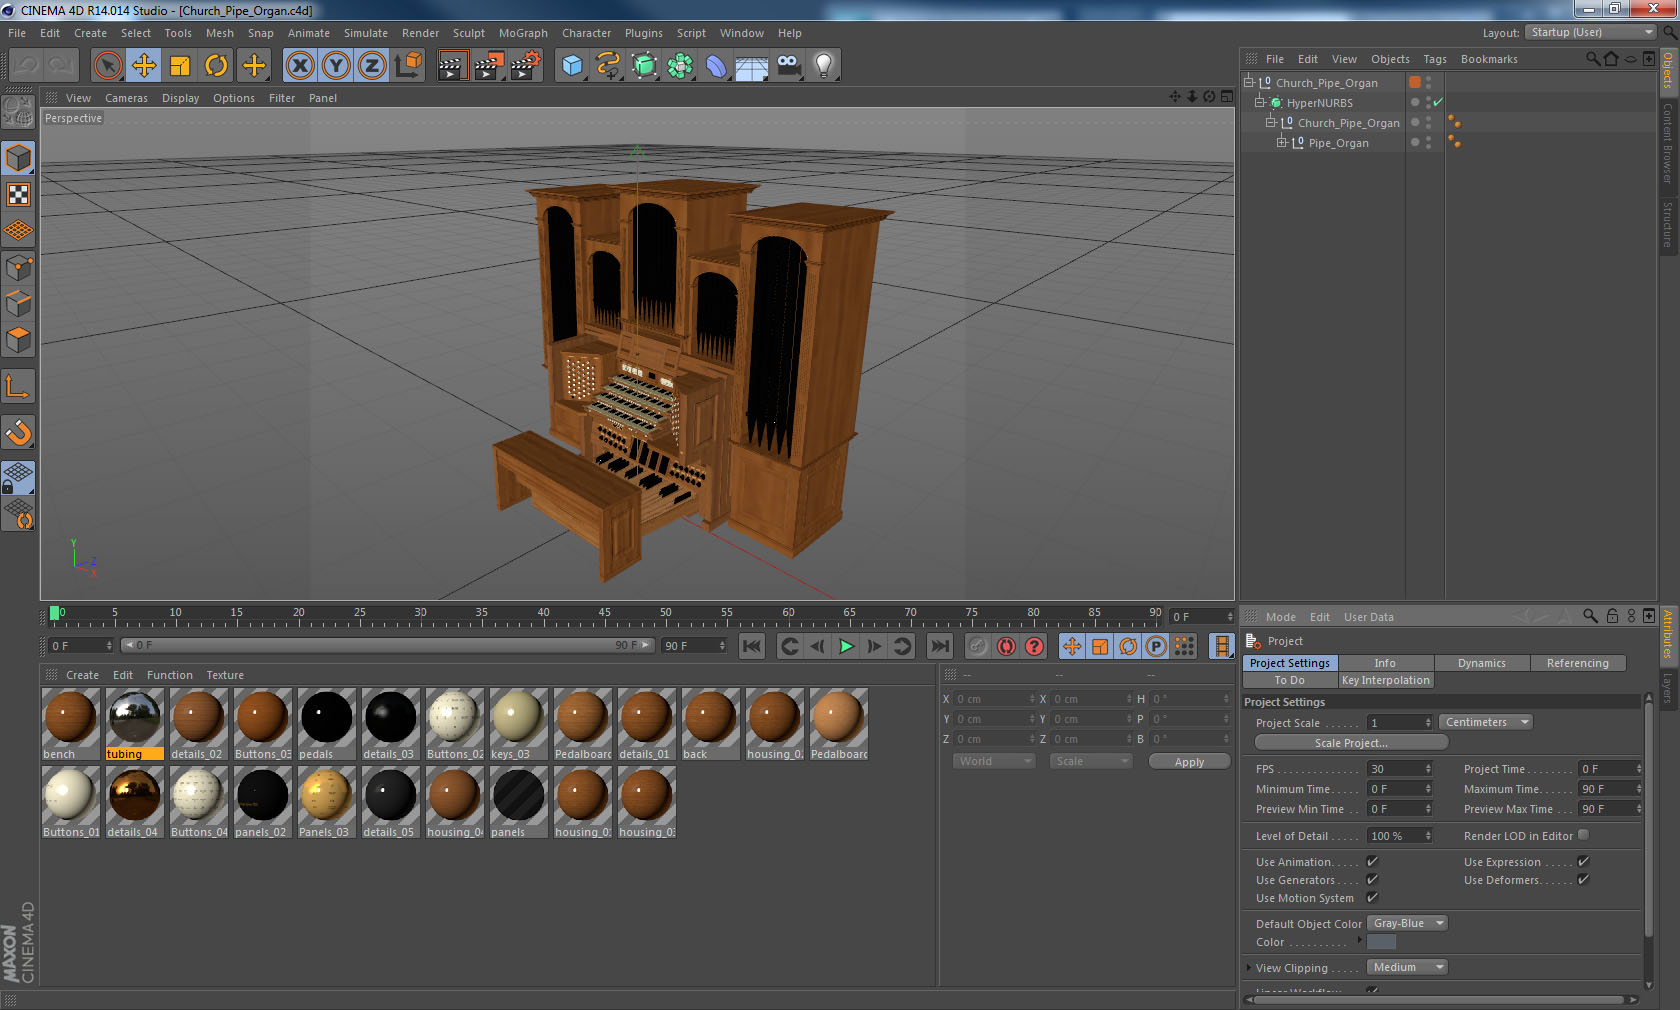Activate the Scale tool

(x=180, y=66)
